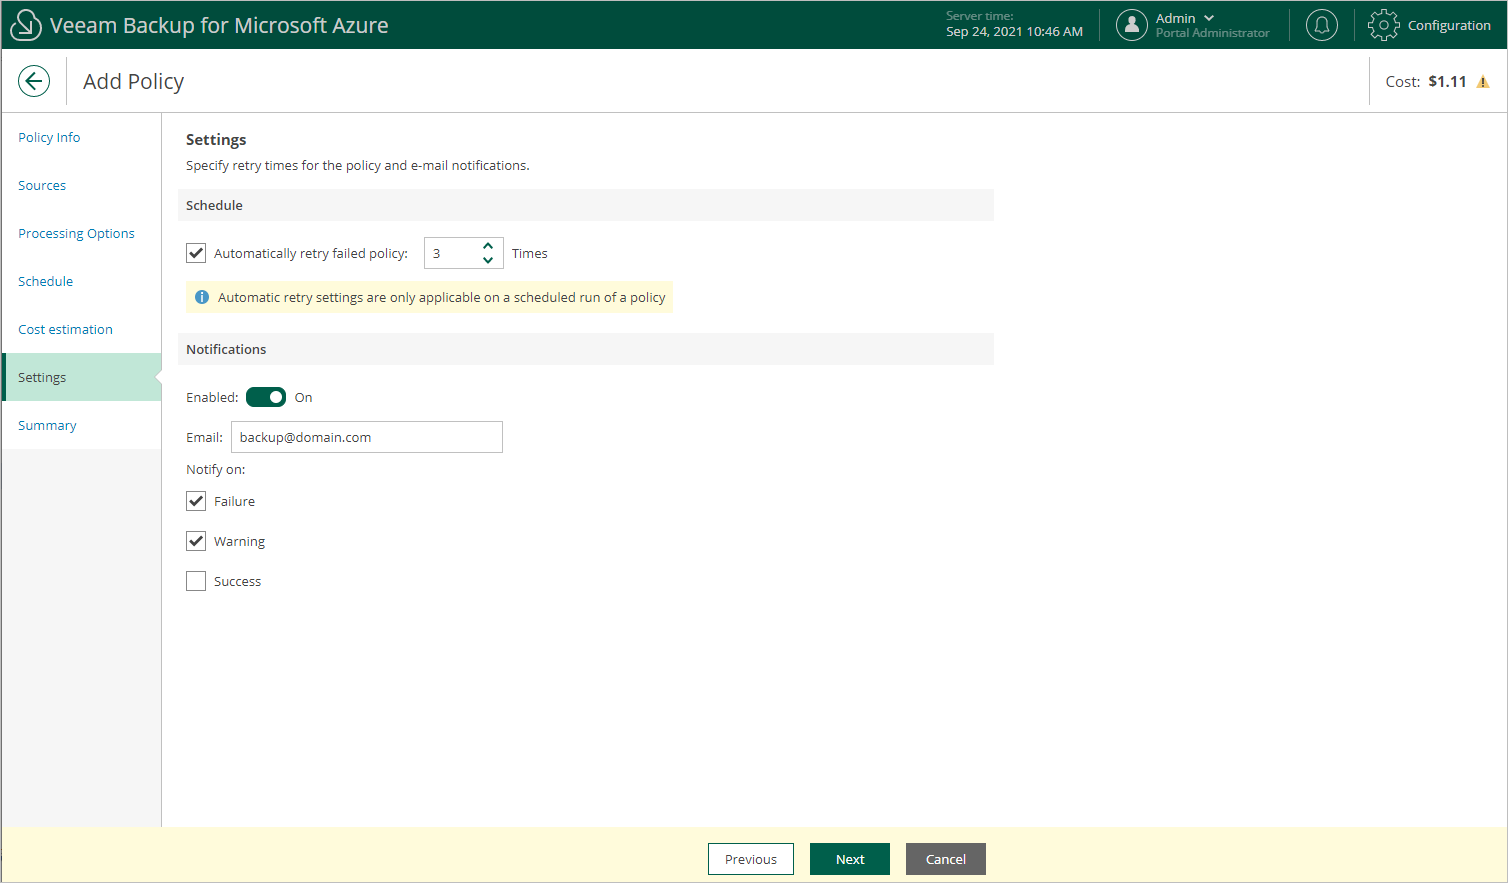Uncheck Automatically retry failed policy
Viewport: 1508px width, 883px height.
196,253
